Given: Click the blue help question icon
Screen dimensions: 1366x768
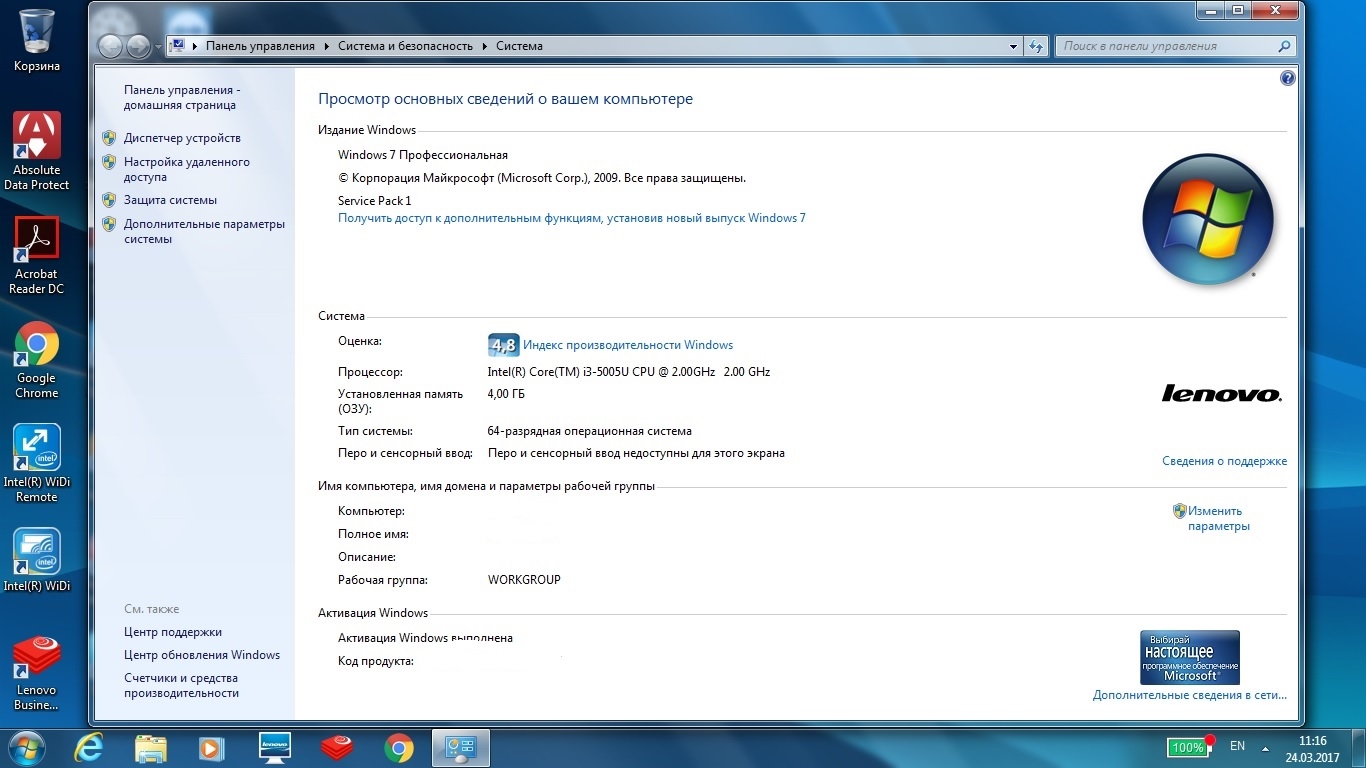Looking at the screenshot, I should coord(1288,78).
